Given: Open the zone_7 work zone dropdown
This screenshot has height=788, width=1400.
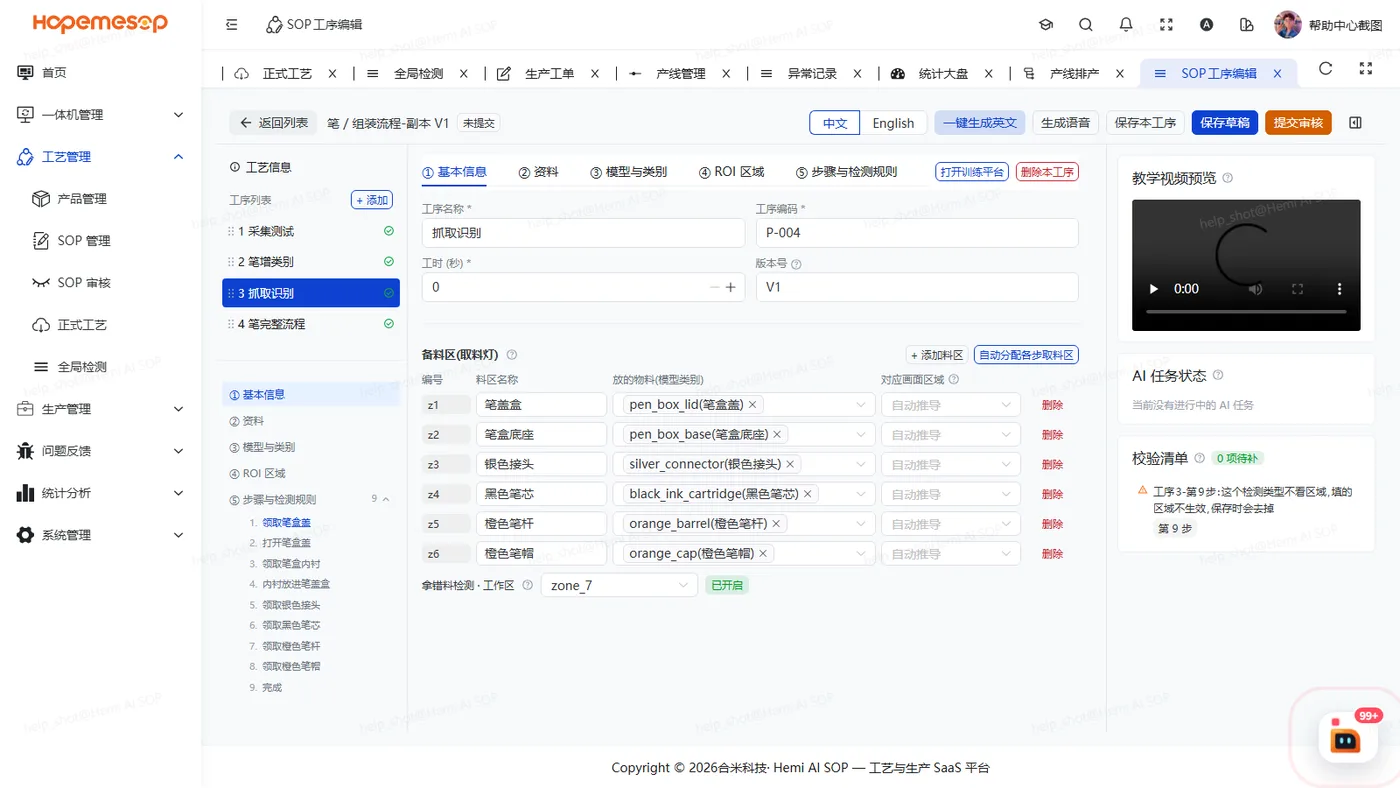Looking at the screenshot, I should [619, 585].
